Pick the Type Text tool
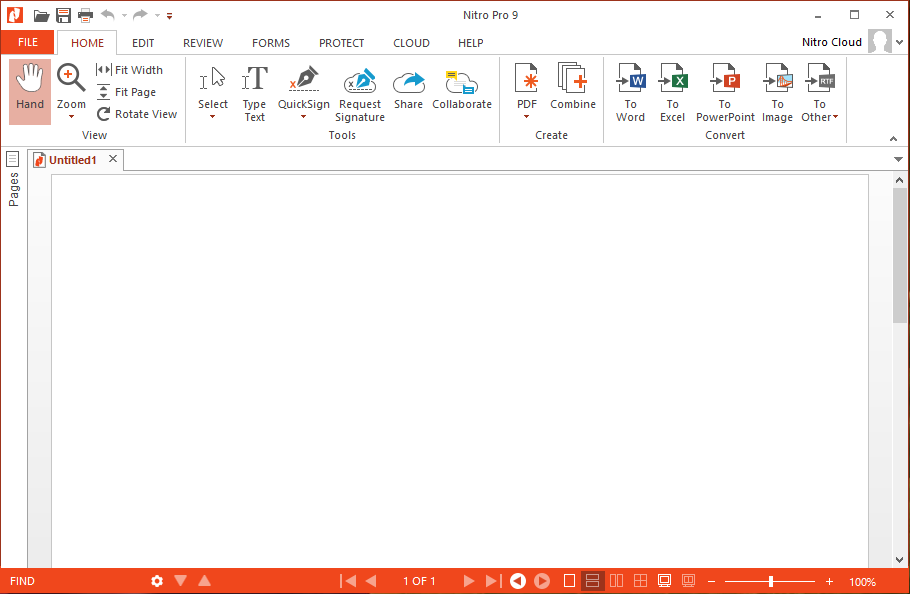910x594 pixels. (254, 93)
